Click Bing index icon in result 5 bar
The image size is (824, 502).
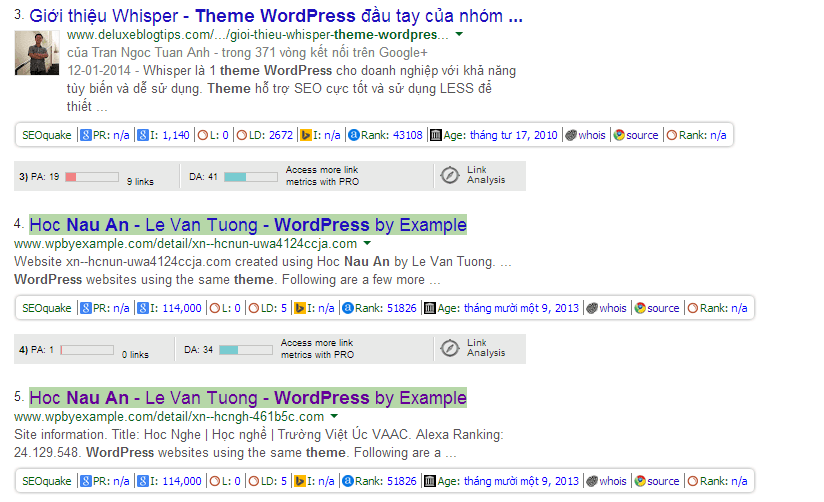(300, 481)
